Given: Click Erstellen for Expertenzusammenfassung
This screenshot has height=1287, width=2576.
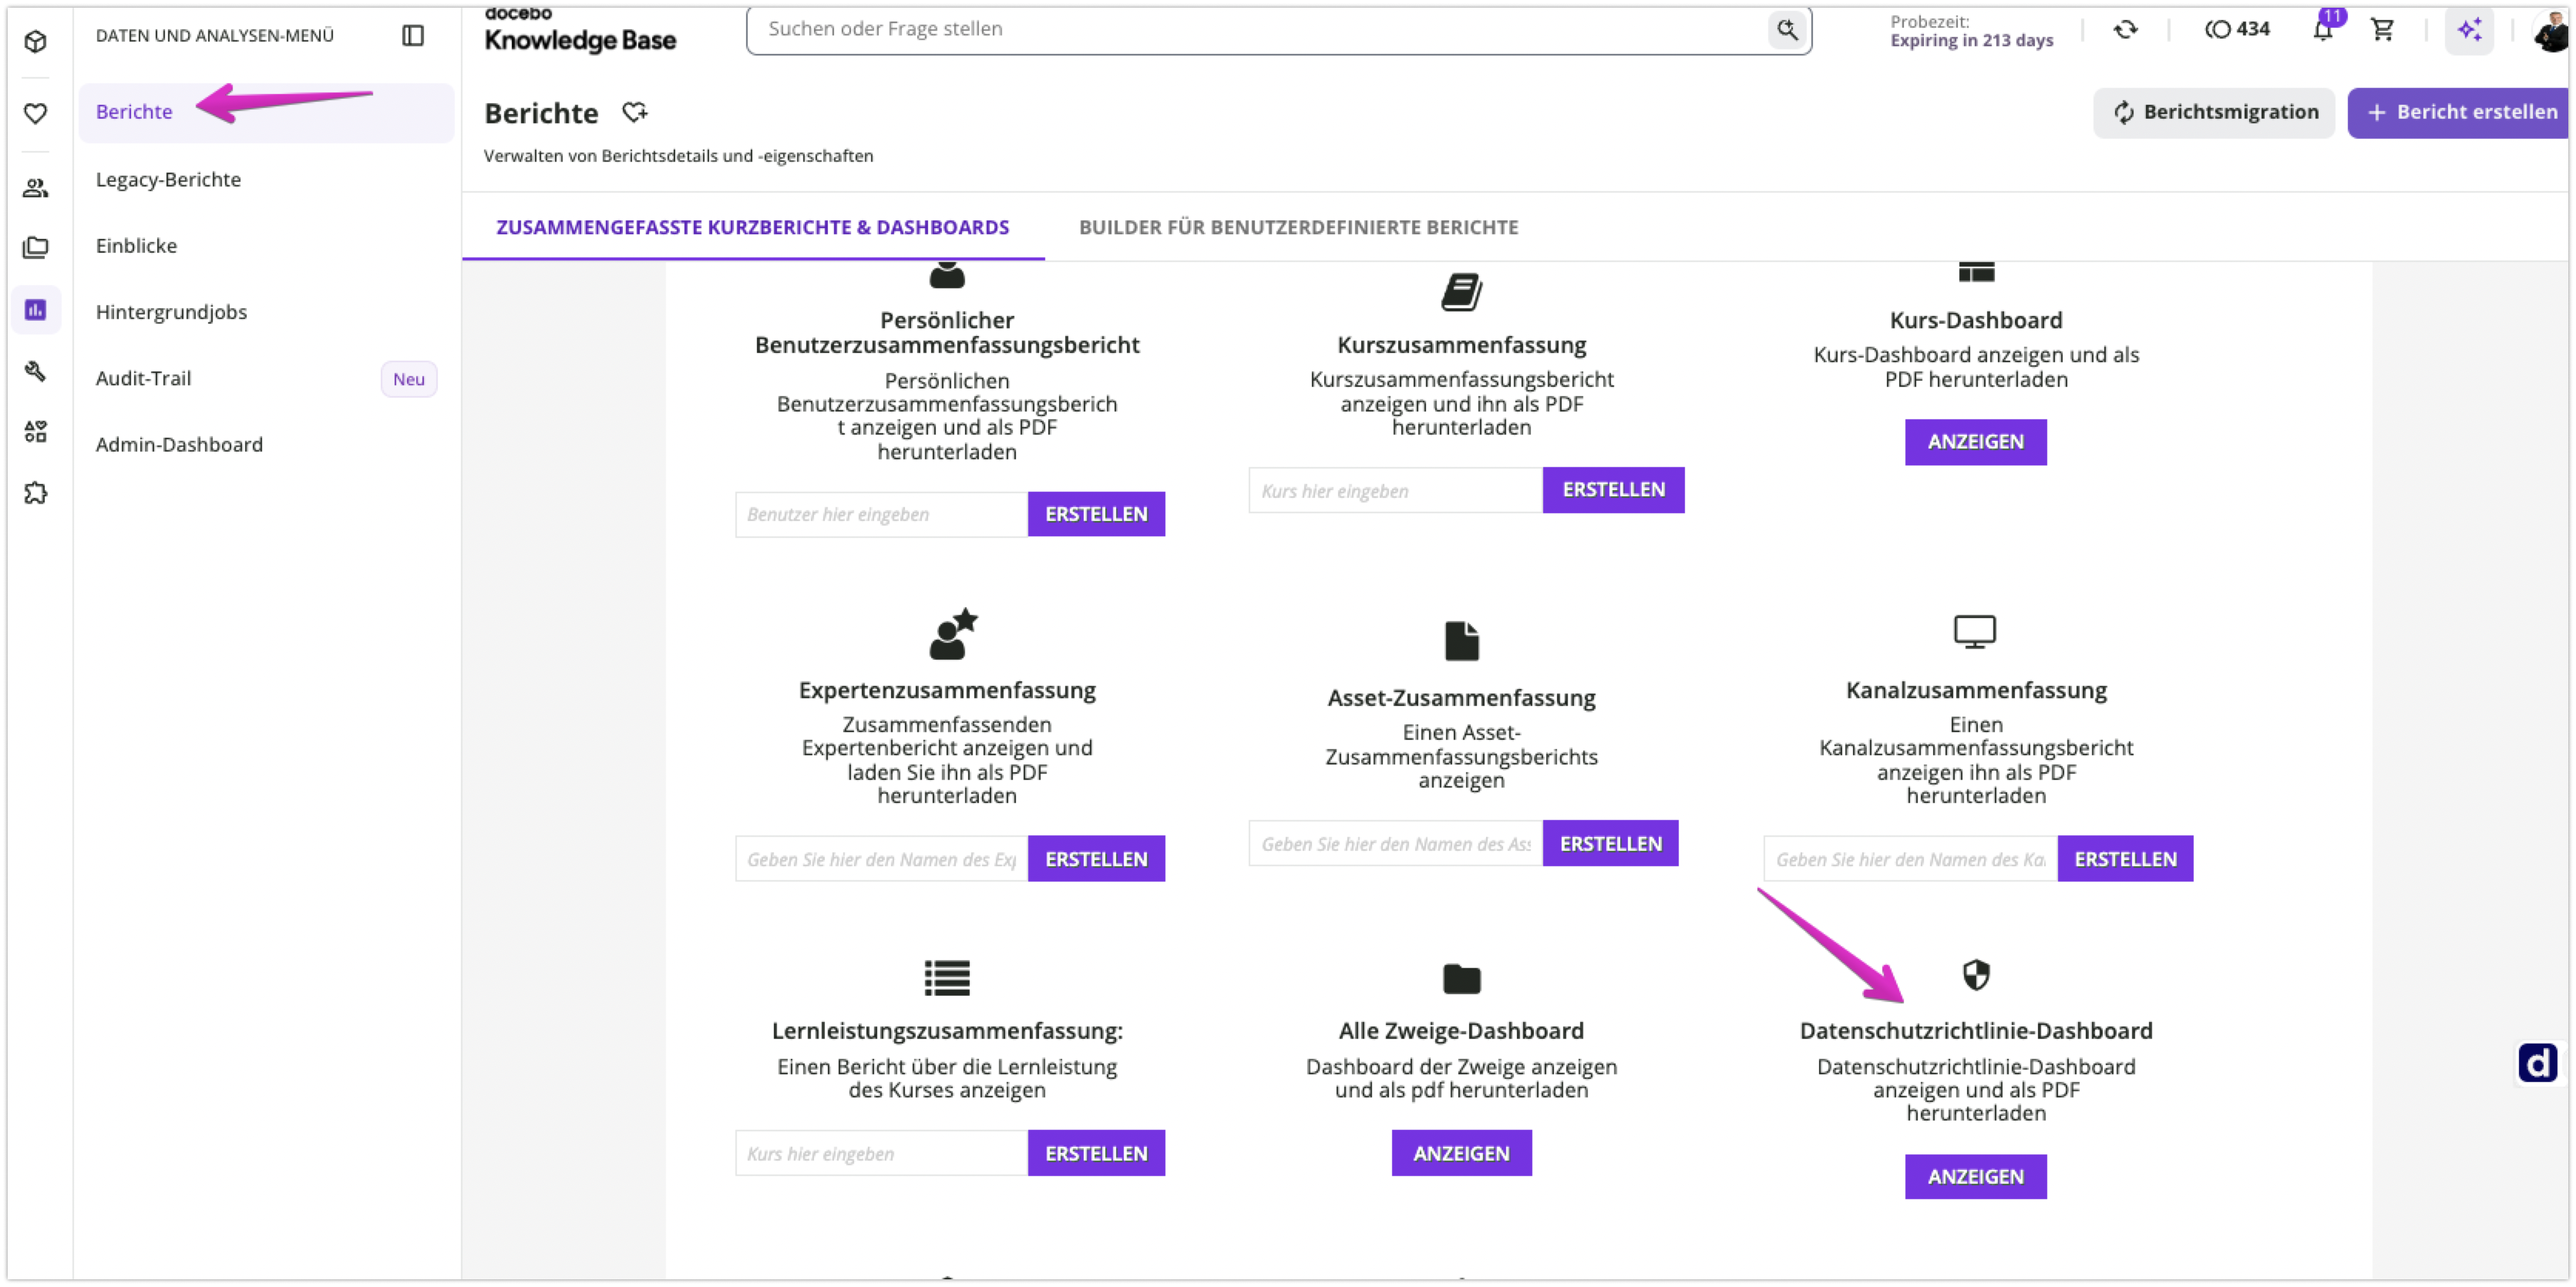Looking at the screenshot, I should [x=1096, y=859].
